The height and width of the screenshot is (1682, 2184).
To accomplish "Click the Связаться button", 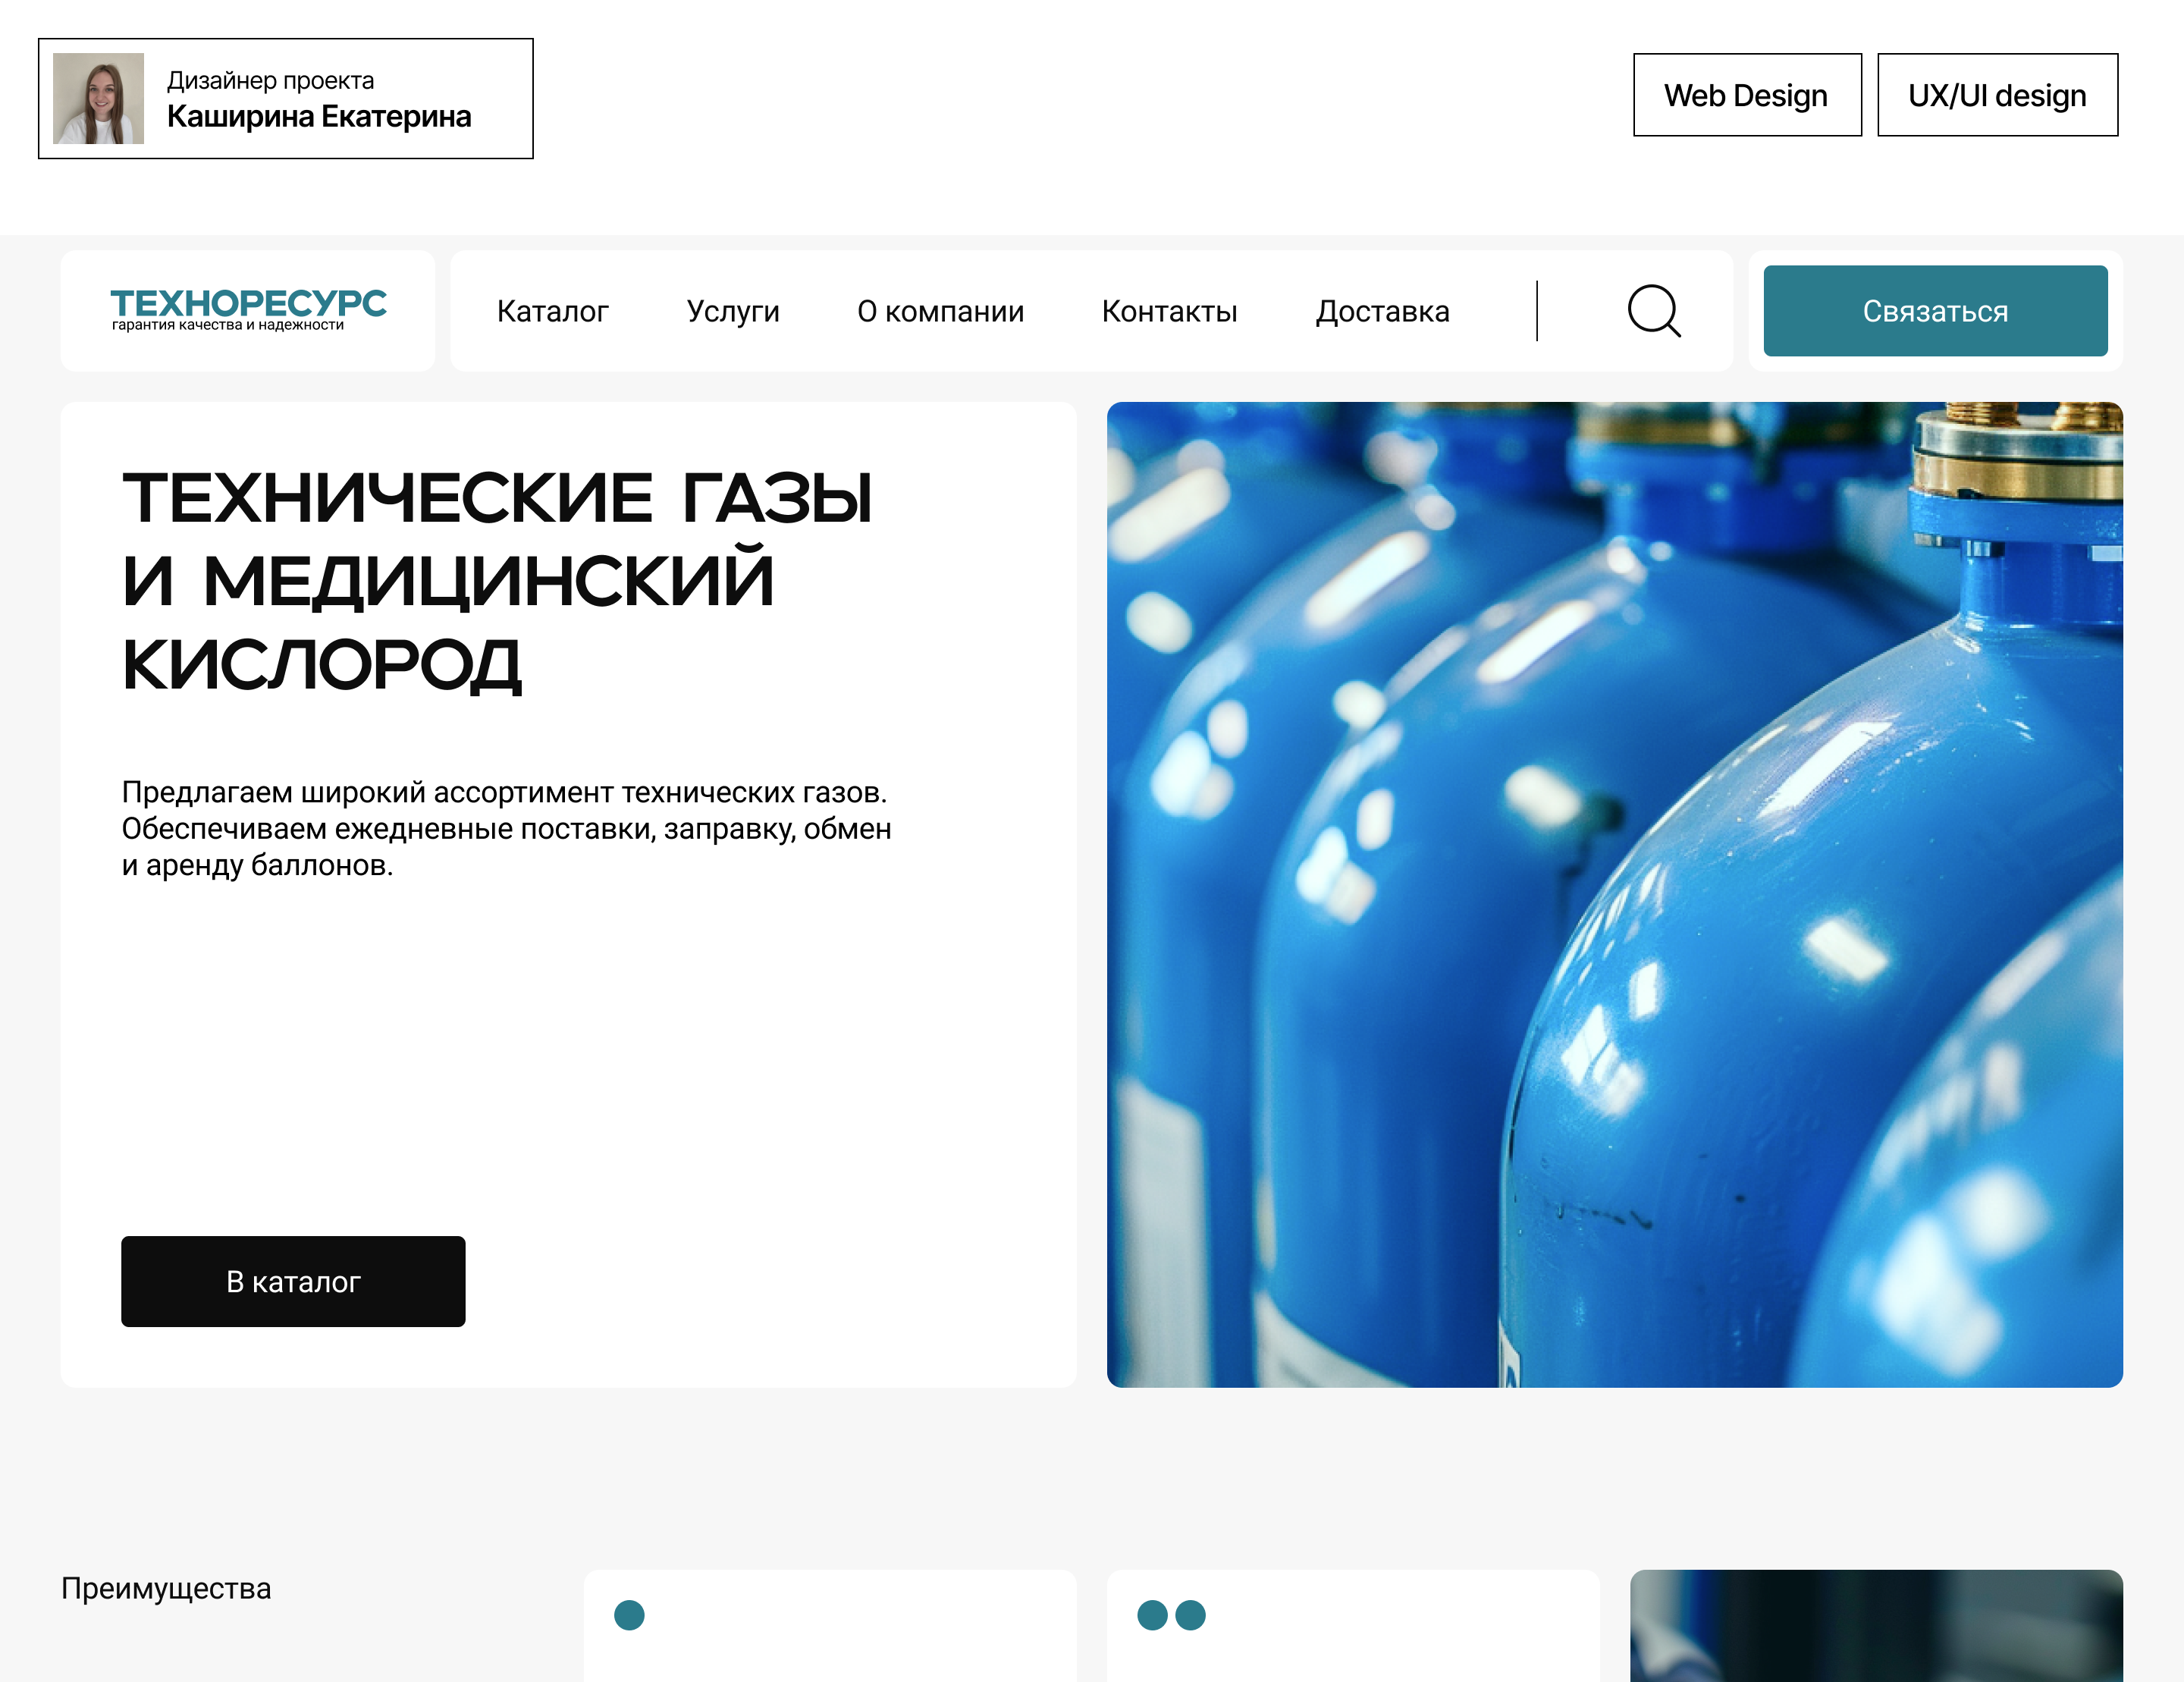I will point(1935,311).
